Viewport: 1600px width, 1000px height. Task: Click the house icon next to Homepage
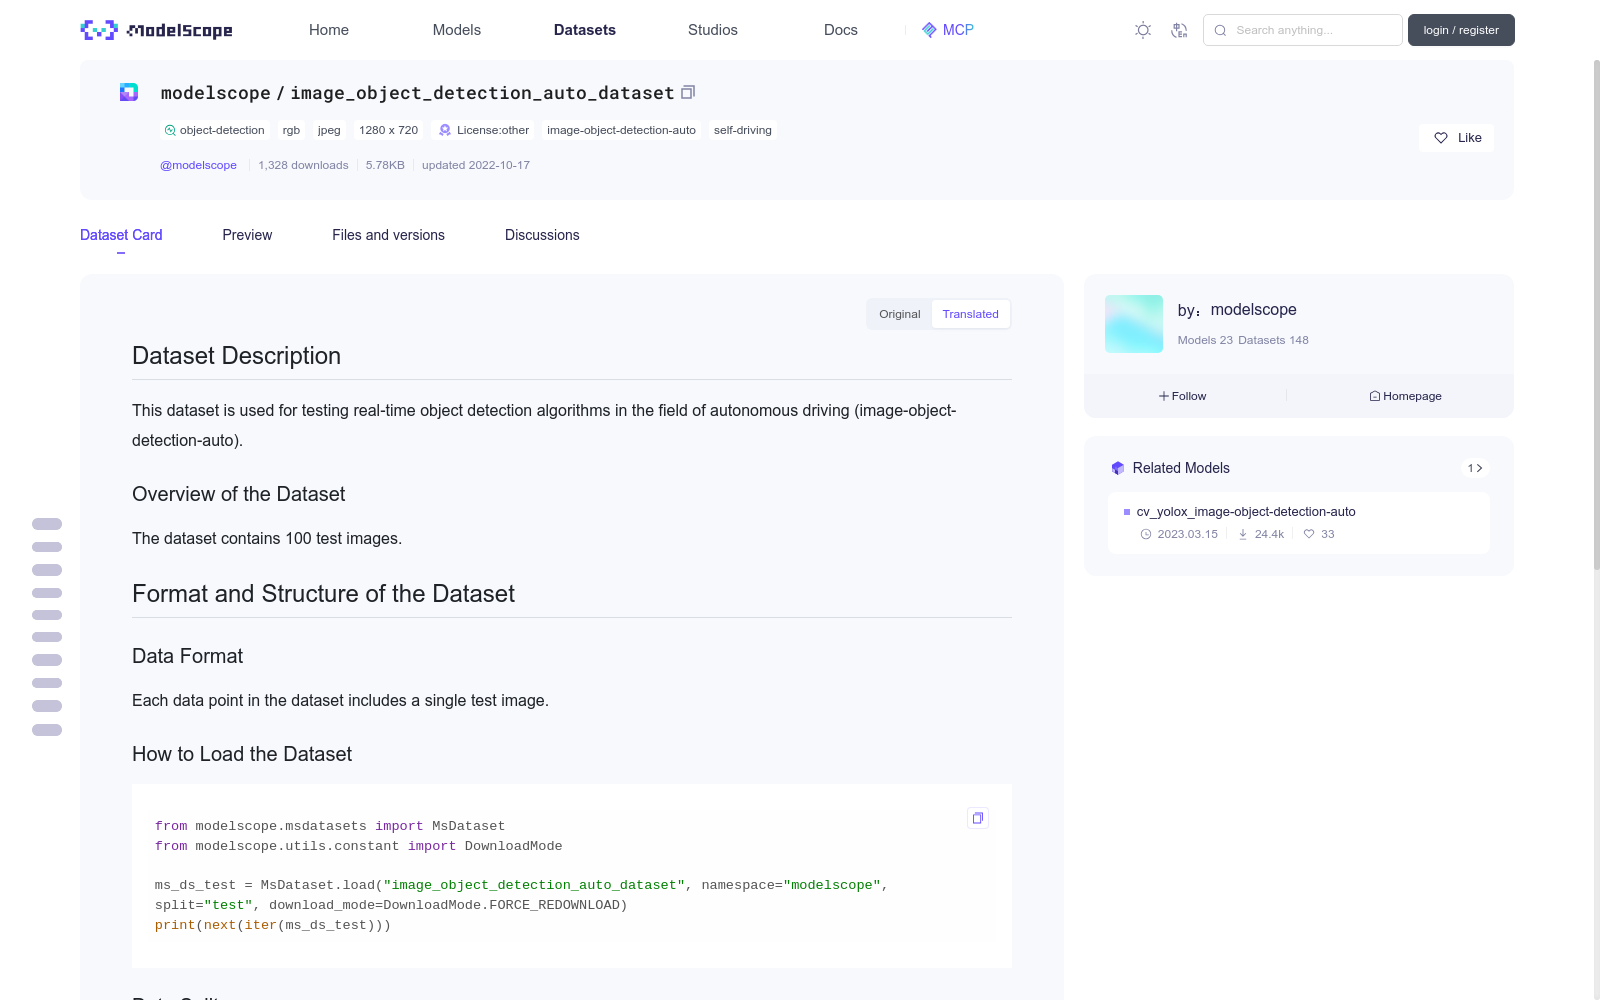click(1375, 396)
